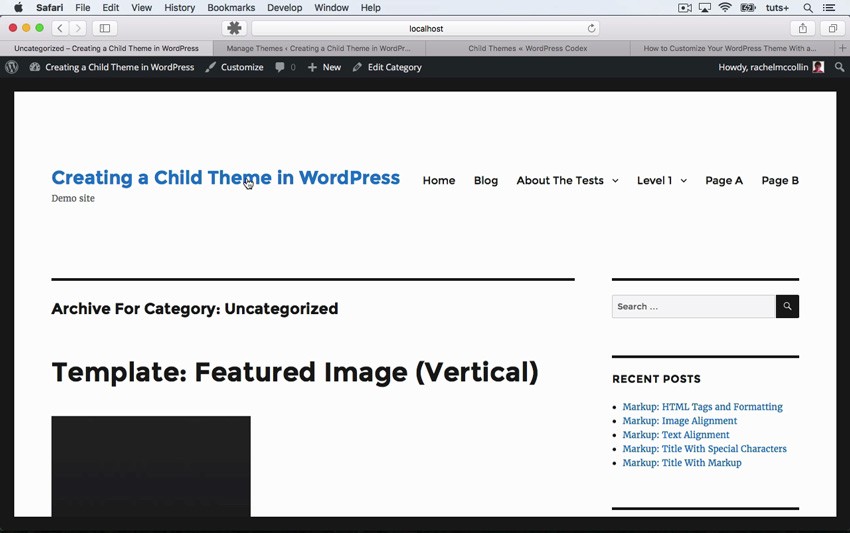Click the dashboard site icon in admin bar

[x=35, y=67]
